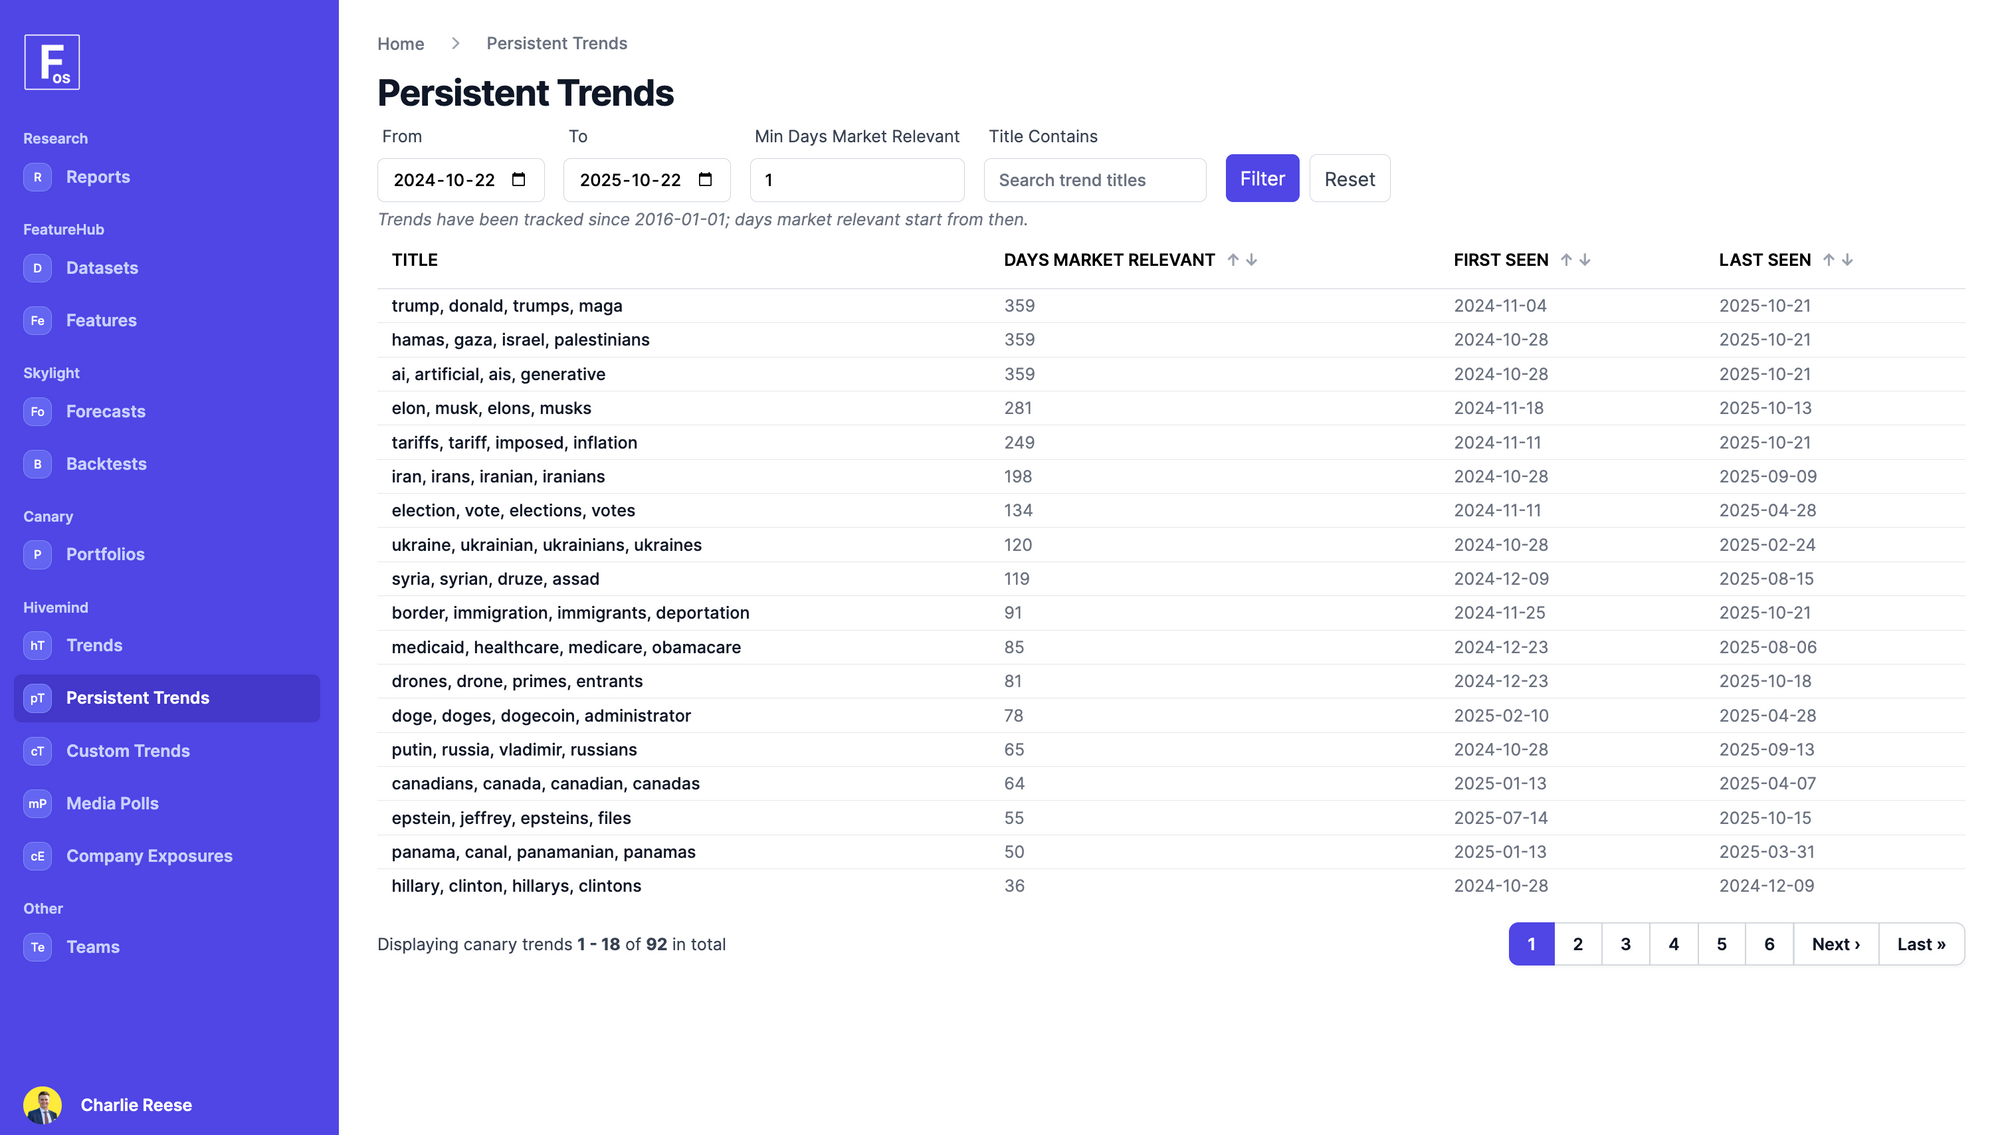2000x1135 pixels.
Task: Apply filters with the Filter button
Action: 1262,179
